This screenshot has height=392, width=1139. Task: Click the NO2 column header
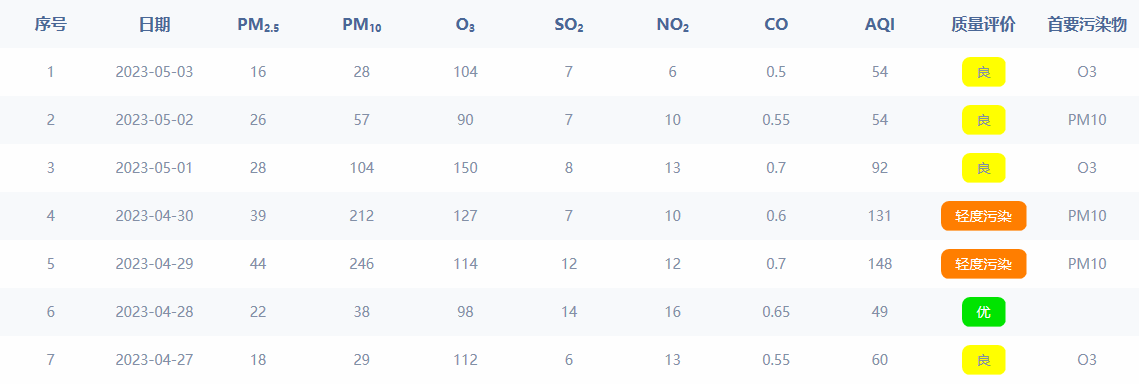point(673,25)
